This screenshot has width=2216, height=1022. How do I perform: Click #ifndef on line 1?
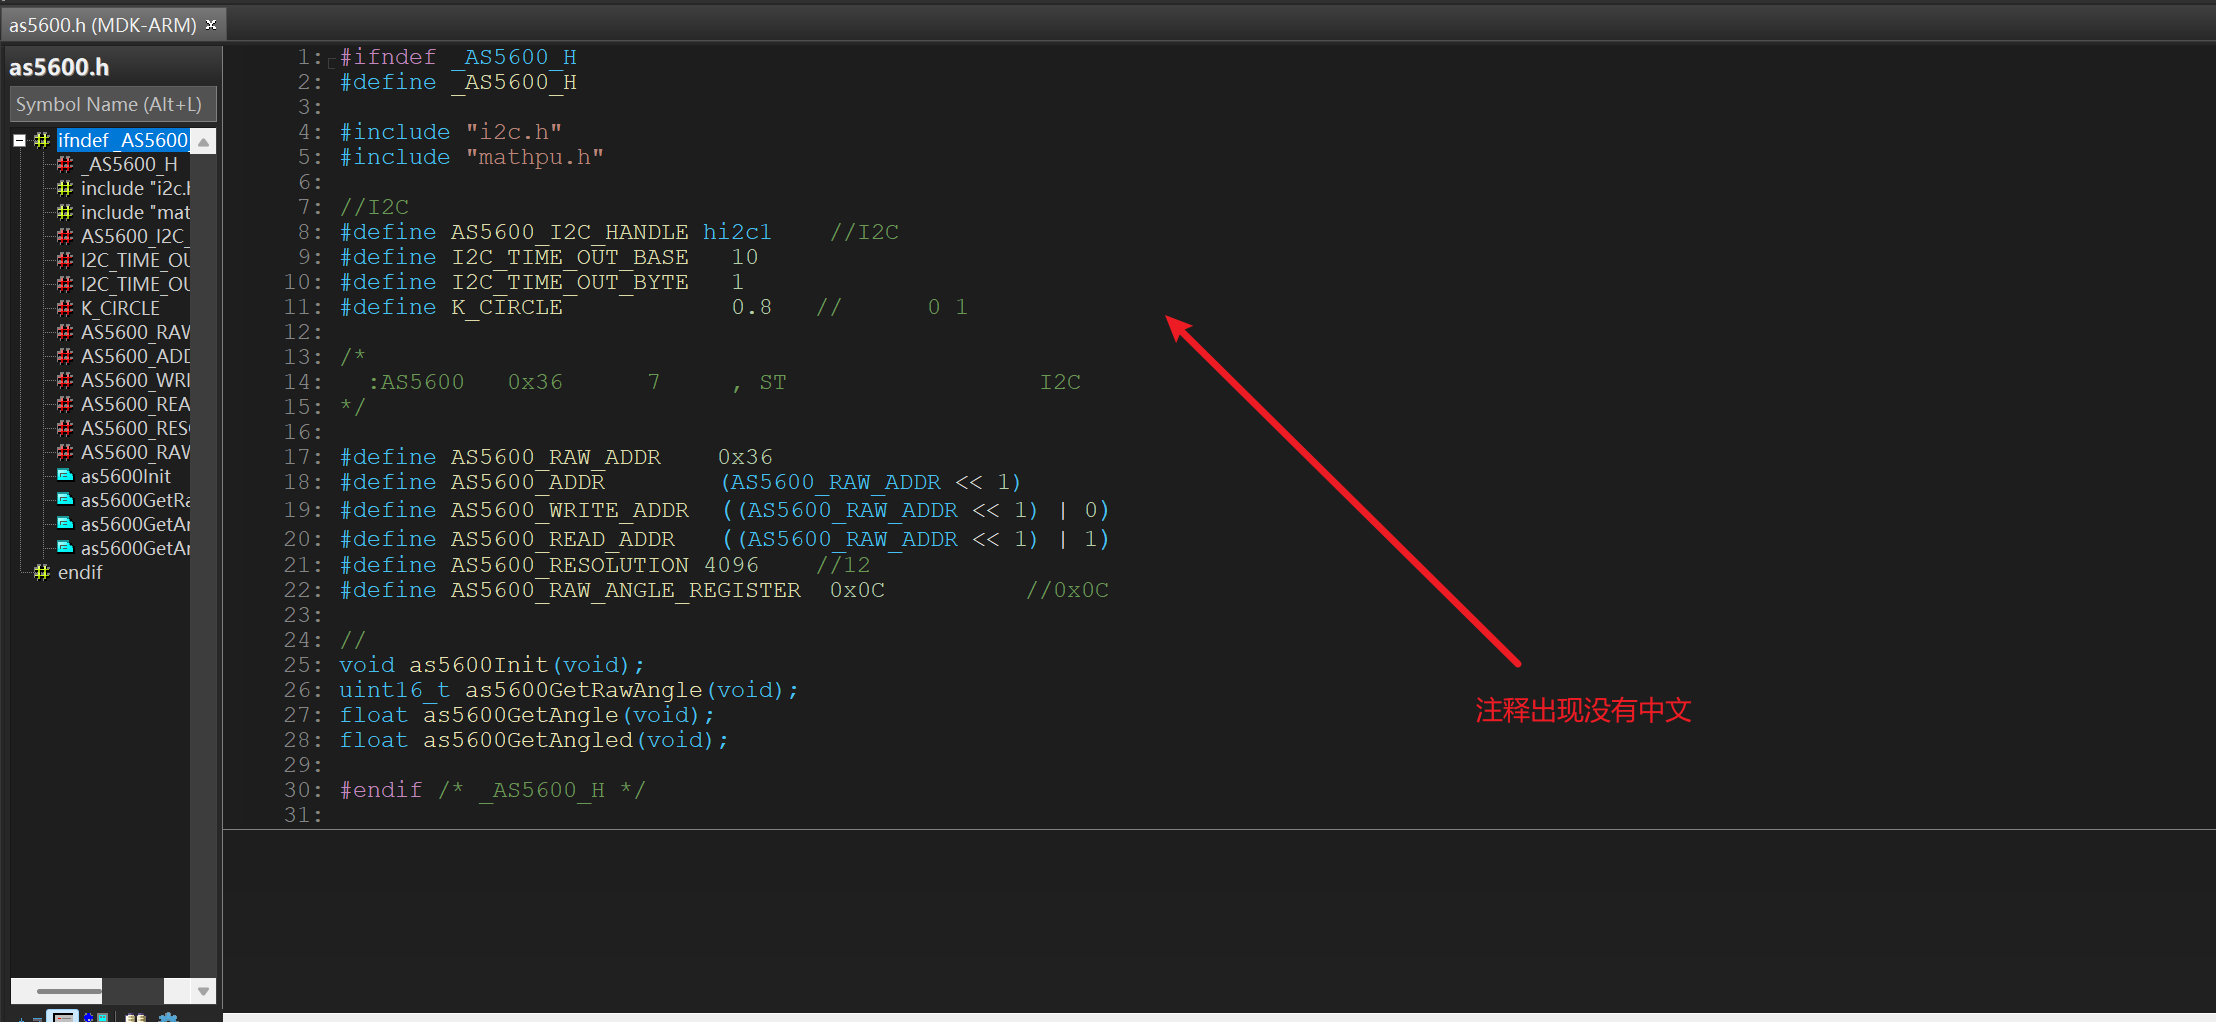388,57
